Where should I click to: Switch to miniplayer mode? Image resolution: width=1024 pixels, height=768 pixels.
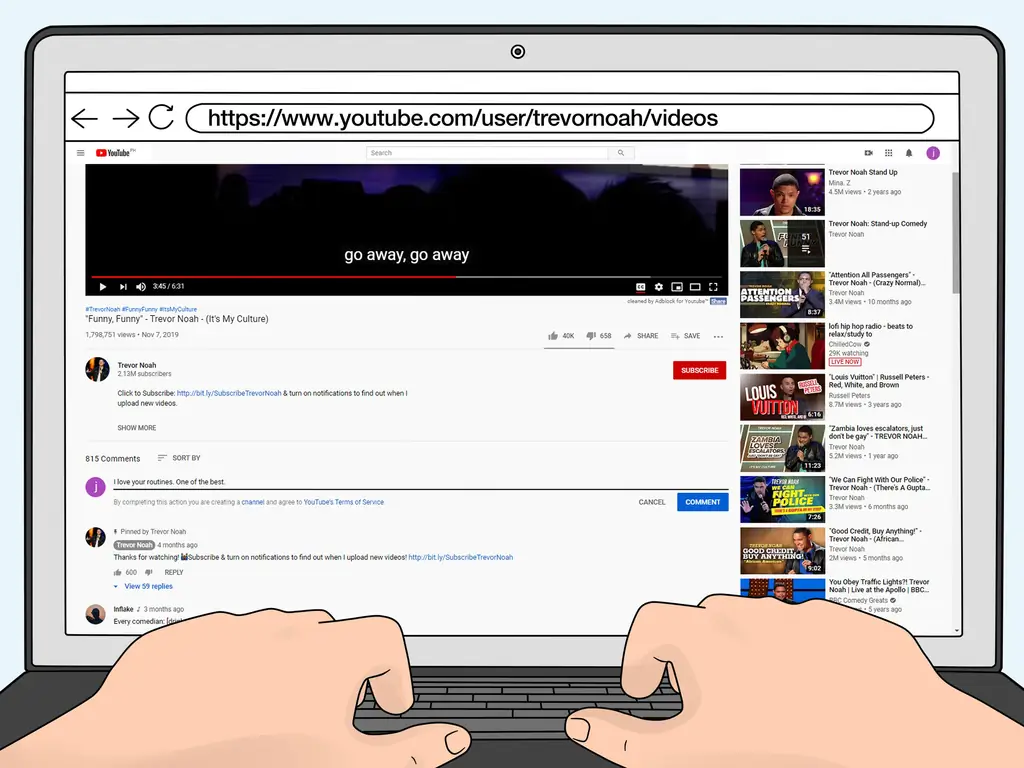[x=677, y=287]
